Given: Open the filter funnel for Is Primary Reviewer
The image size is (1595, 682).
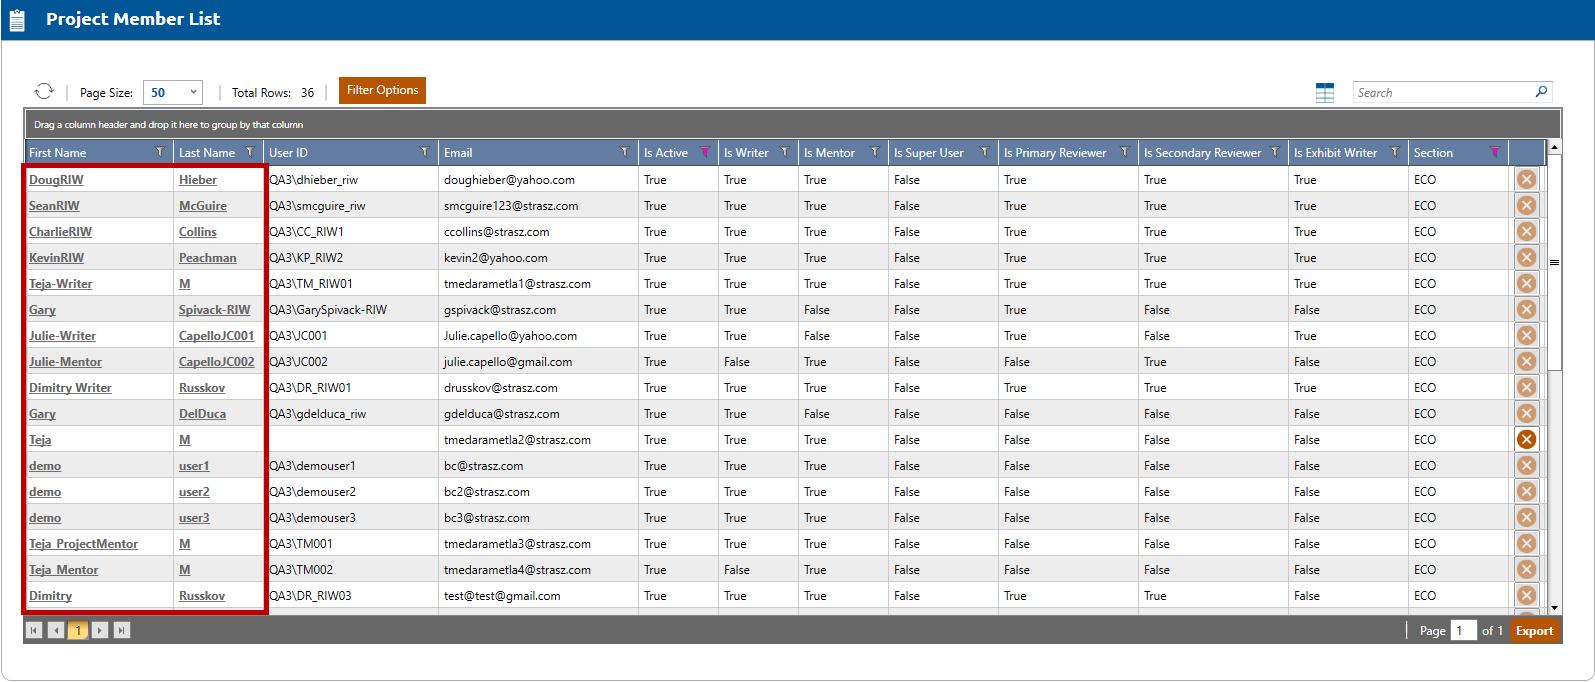Looking at the screenshot, I should [1124, 153].
